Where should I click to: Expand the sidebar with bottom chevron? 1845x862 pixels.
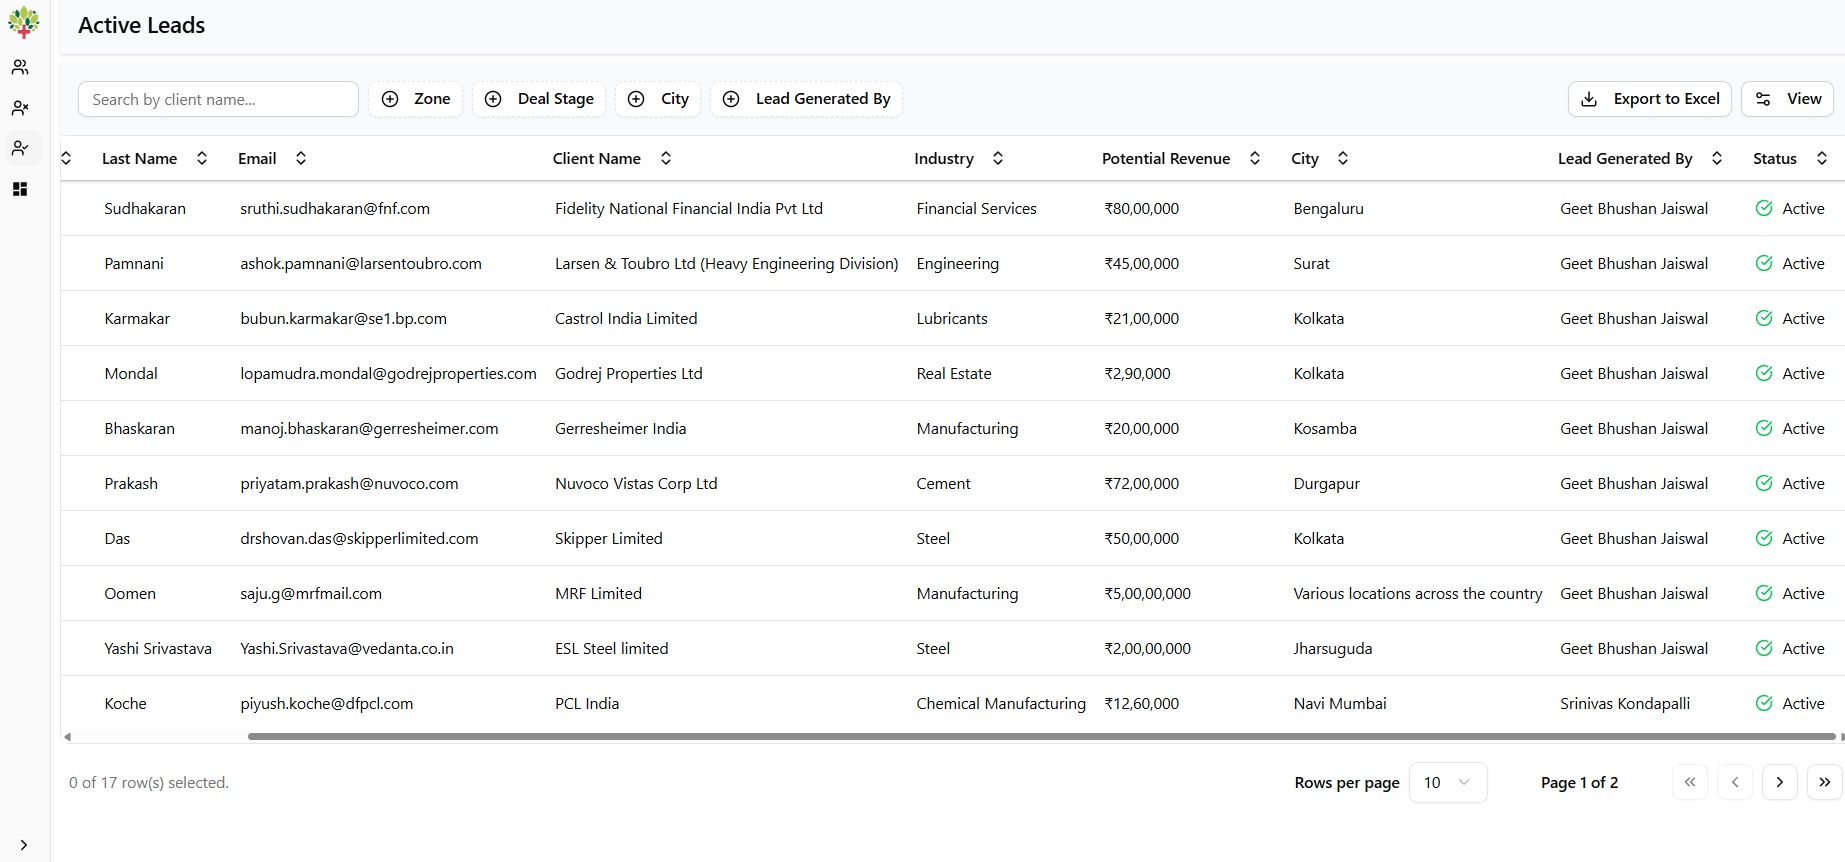point(23,845)
